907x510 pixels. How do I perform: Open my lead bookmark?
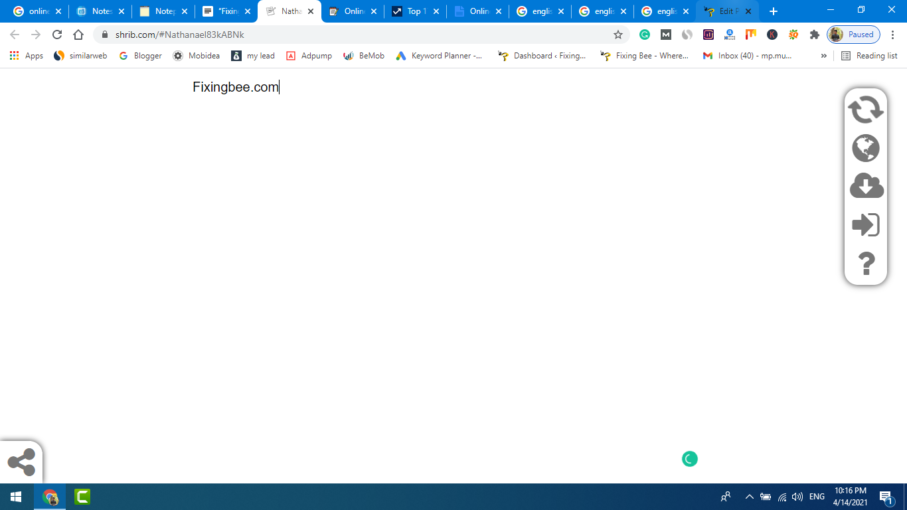[253, 56]
